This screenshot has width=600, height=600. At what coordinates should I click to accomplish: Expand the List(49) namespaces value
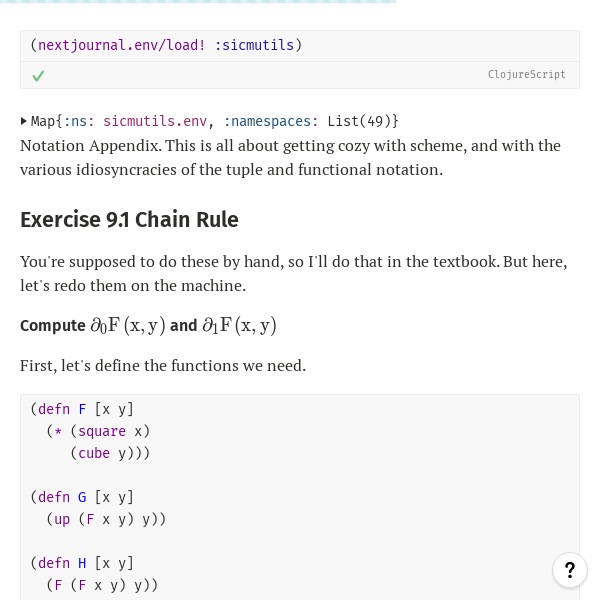[363, 121]
